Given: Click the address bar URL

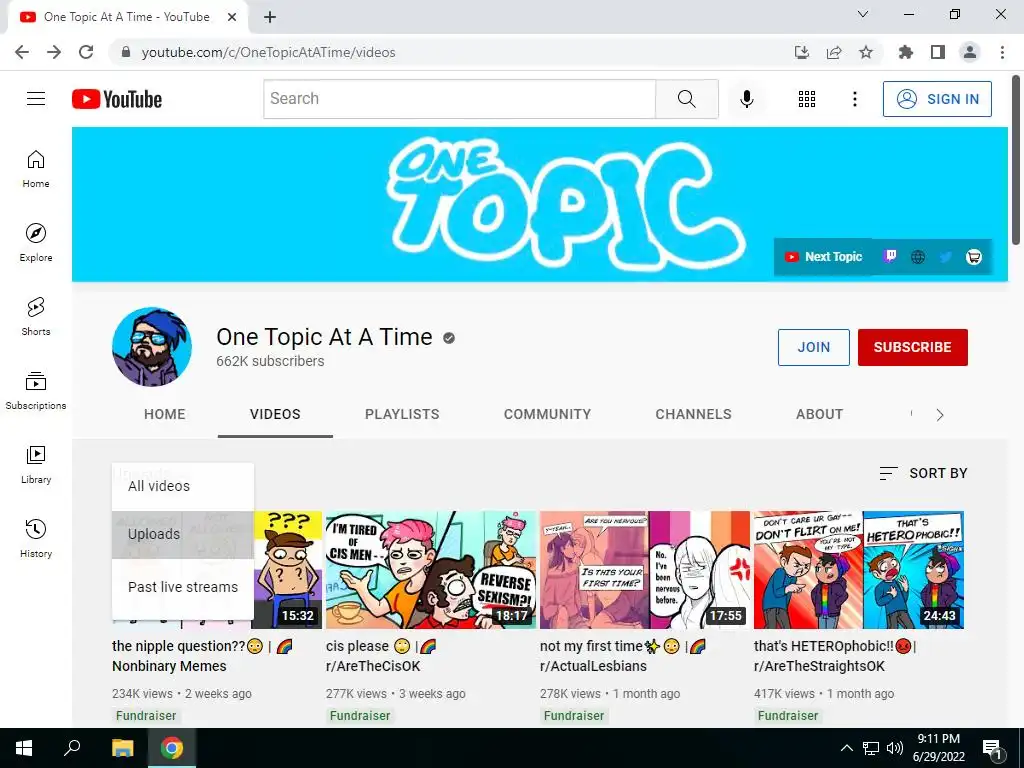Looking at the screenshot, I should click(x=268, y=52).
